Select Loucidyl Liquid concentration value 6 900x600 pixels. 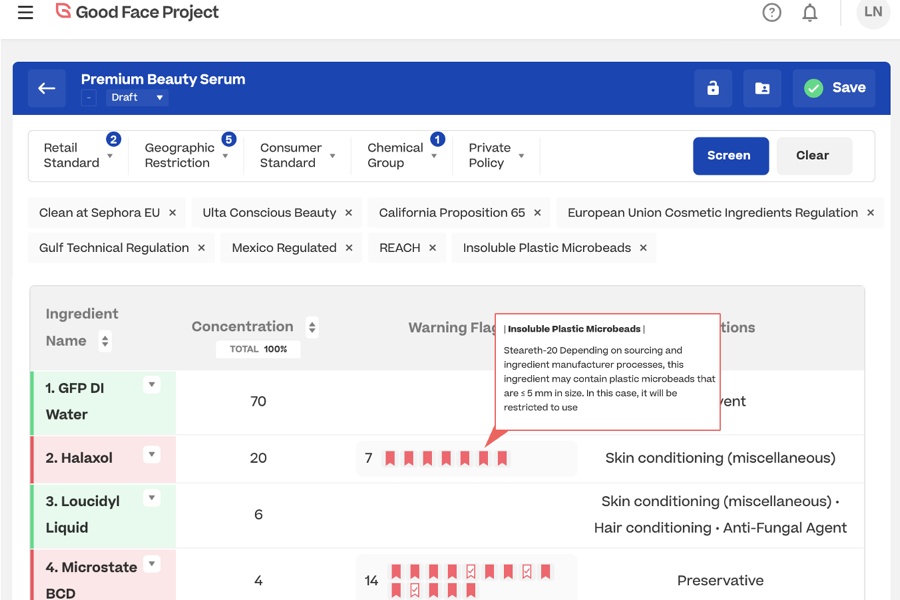point(258,514)
